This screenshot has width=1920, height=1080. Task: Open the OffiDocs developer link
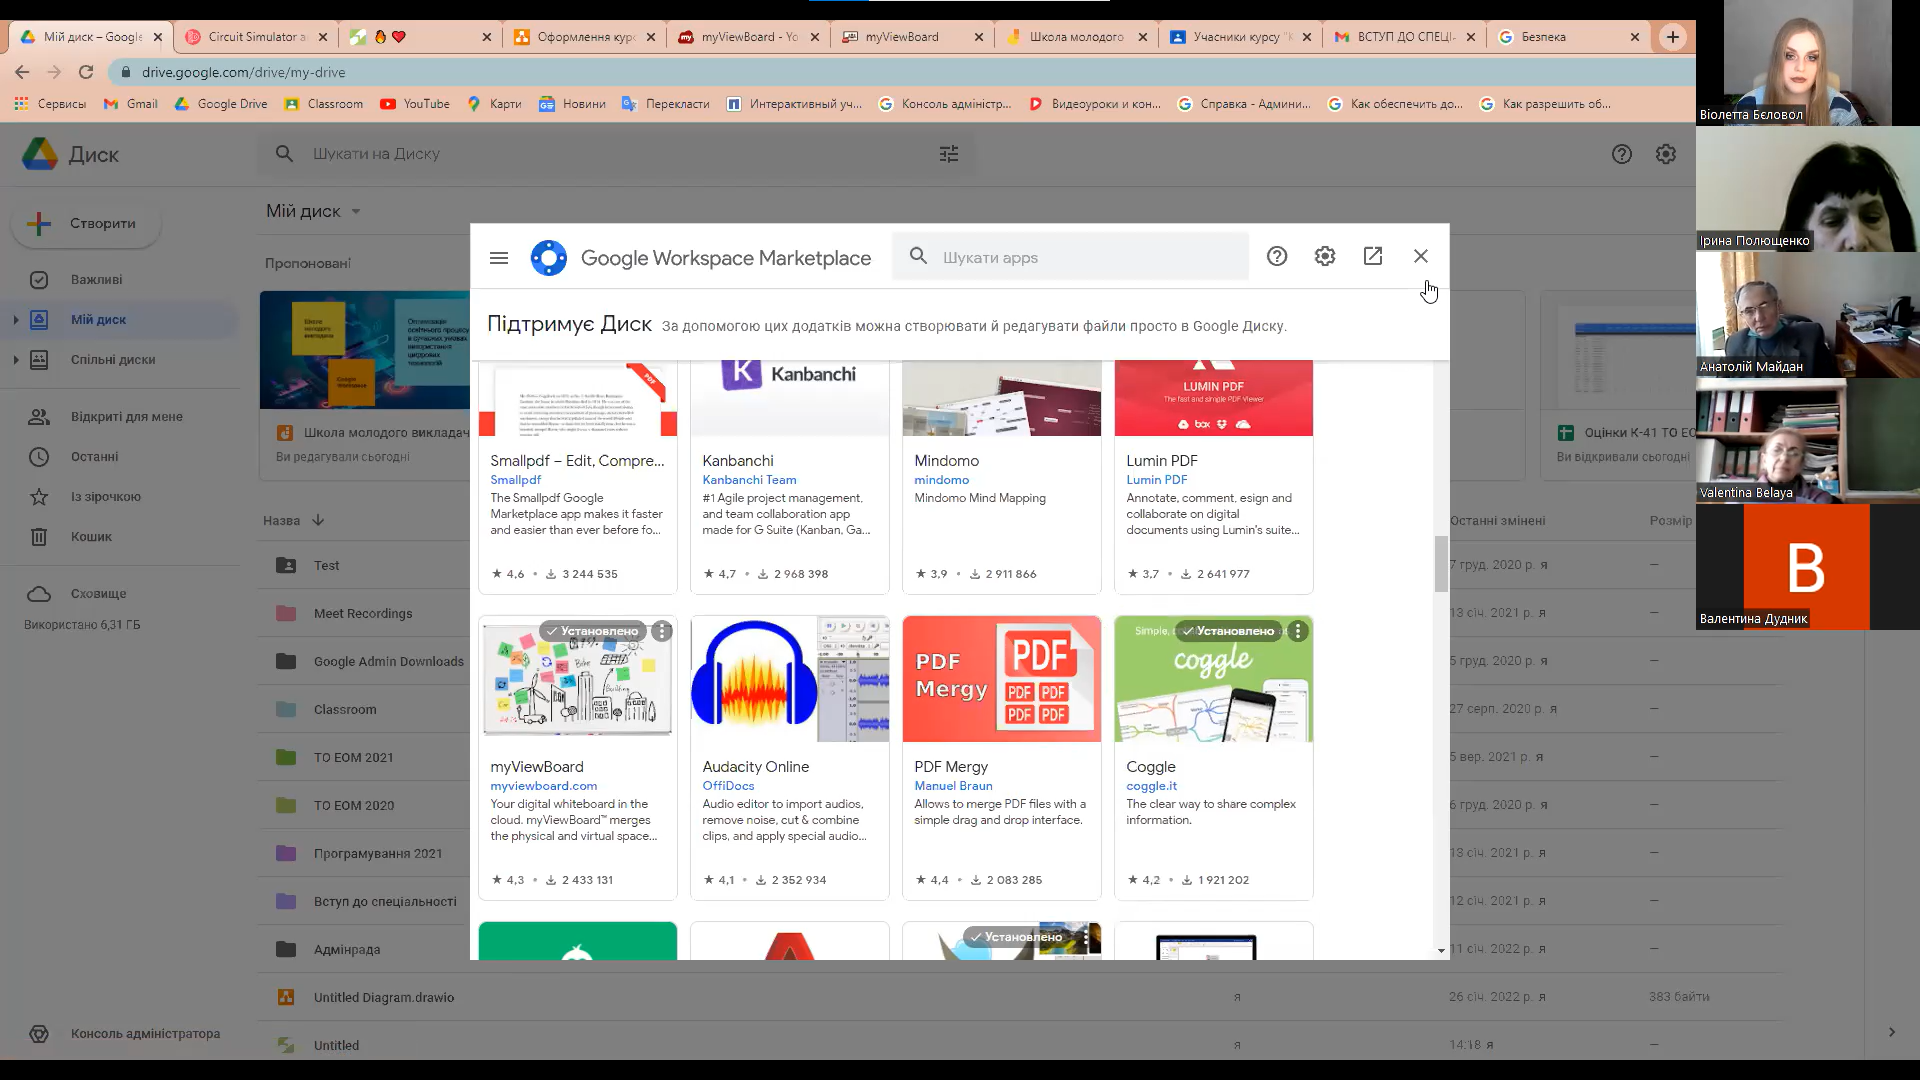[728, 786]
